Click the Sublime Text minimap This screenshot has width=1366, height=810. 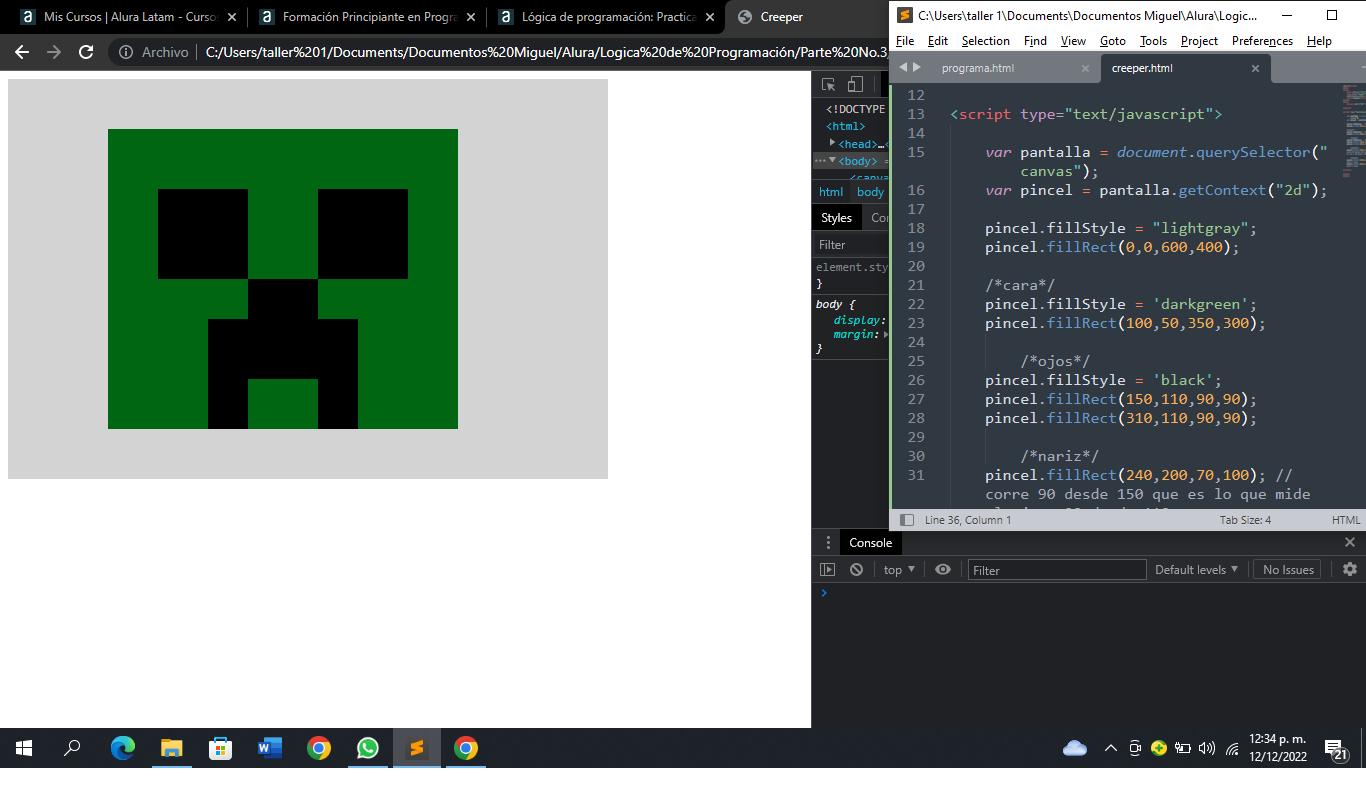1352,130
